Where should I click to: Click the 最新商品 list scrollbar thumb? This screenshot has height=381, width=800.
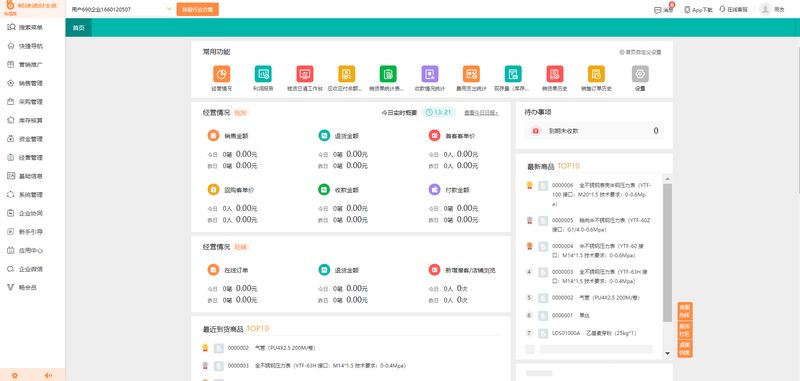point(667,253)
